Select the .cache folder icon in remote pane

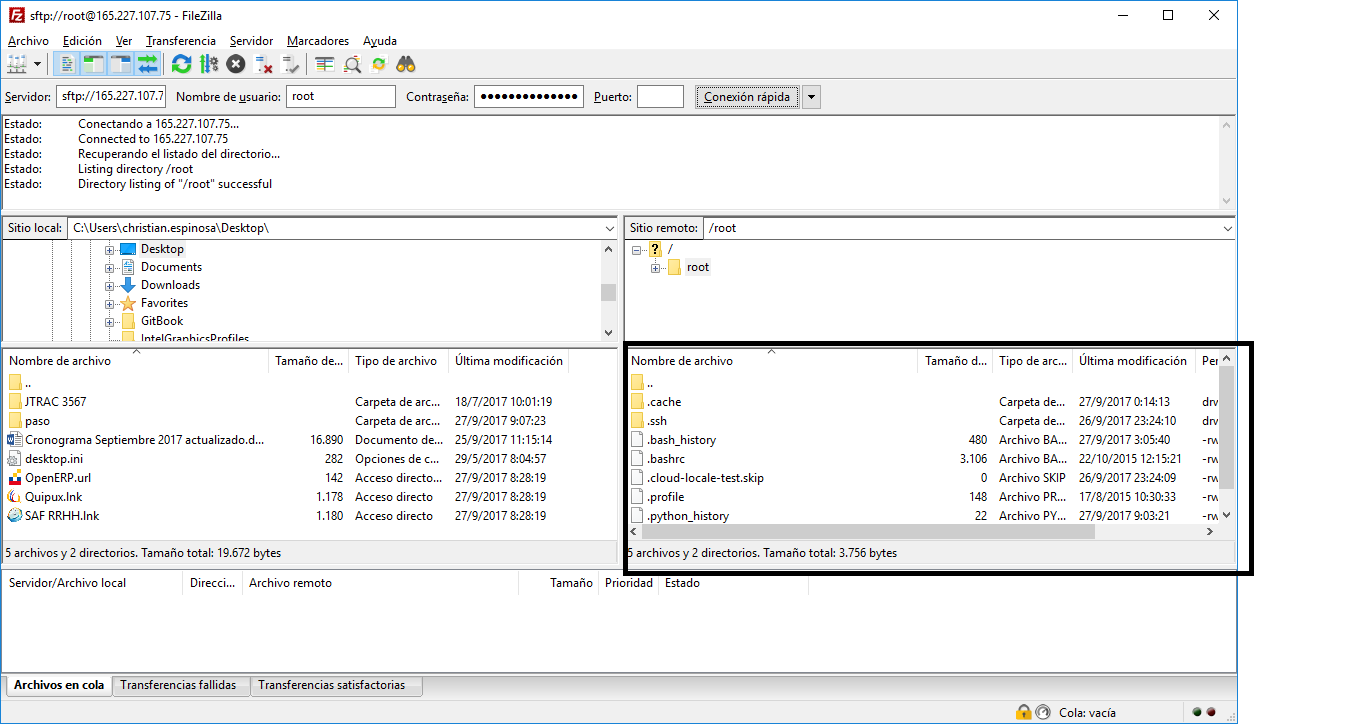coord(638,401)
